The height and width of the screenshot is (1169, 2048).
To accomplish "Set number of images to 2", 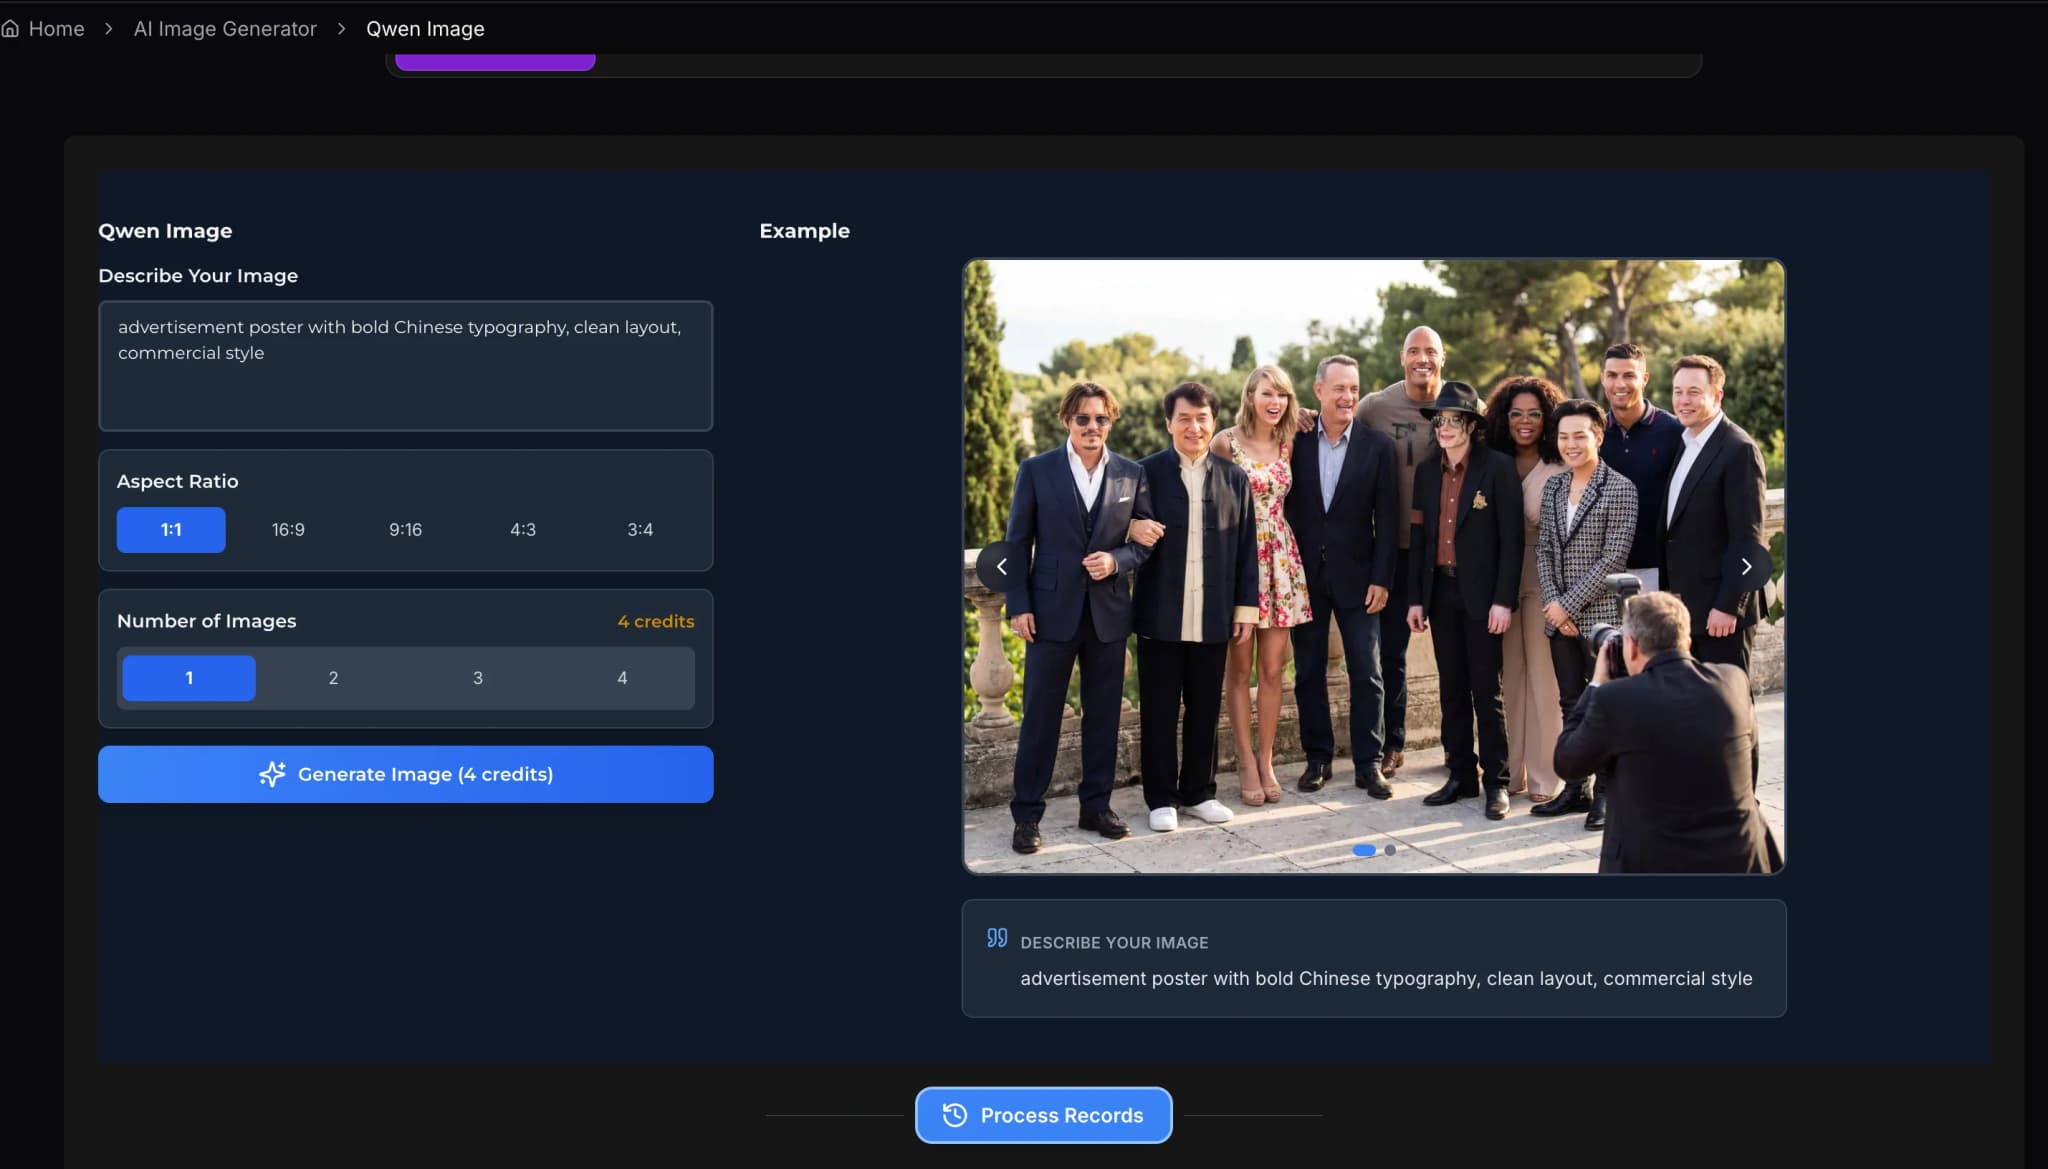I will click(333, 678).
